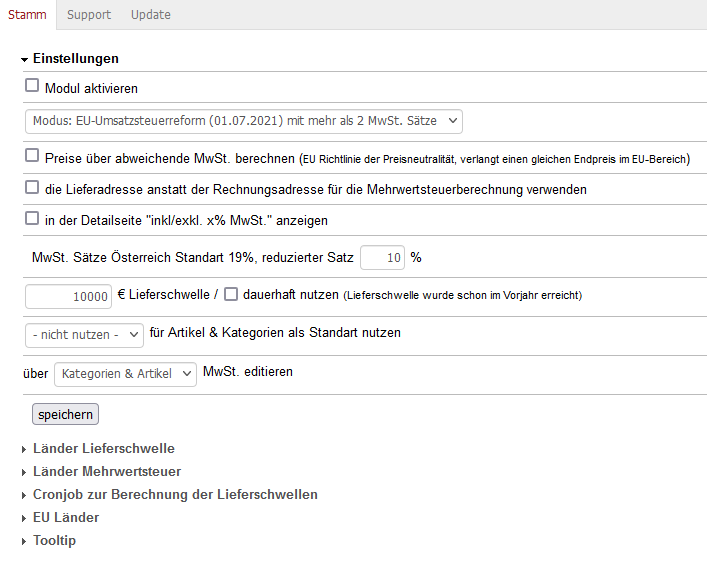The image size is (707, 578).
Task: Focus the Lieferschwelle amount input field
Action: pos(68,296)
